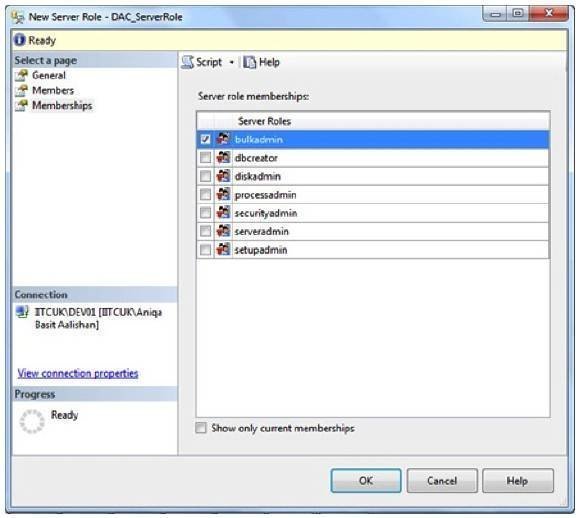The height and width of the screenshot is (518, 580).
Task: Open View connection properties link
Action: click(x=78, y=373)
